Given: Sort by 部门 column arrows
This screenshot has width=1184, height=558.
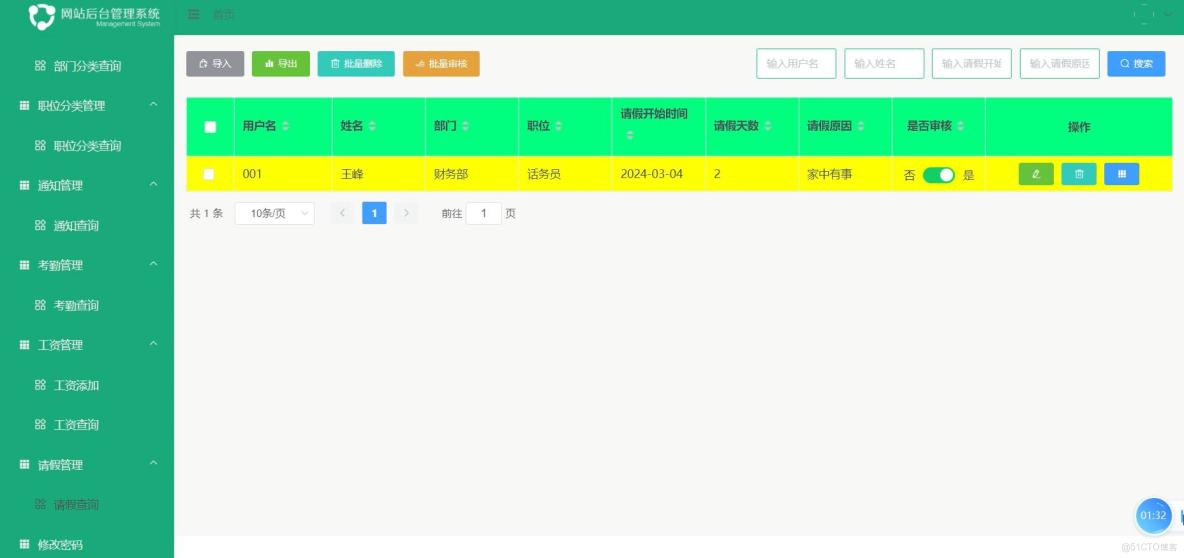Looking at the screenshot, I should tap(465, 126).
